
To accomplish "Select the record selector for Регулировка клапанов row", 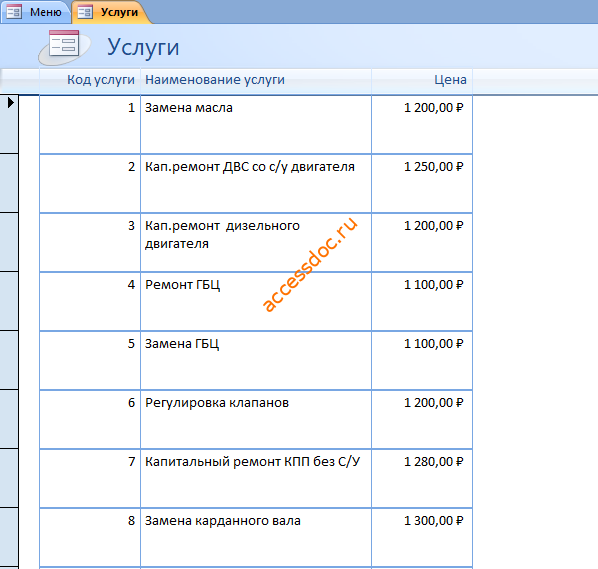I will coord(9,420).
